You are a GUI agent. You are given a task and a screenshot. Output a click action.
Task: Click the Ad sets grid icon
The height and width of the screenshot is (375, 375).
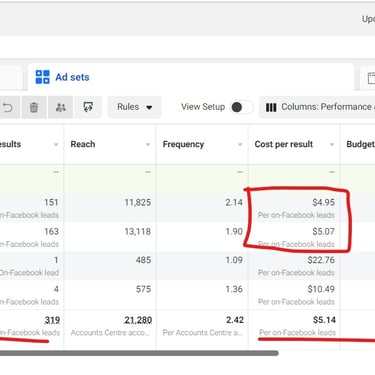(x=42, y=77)
